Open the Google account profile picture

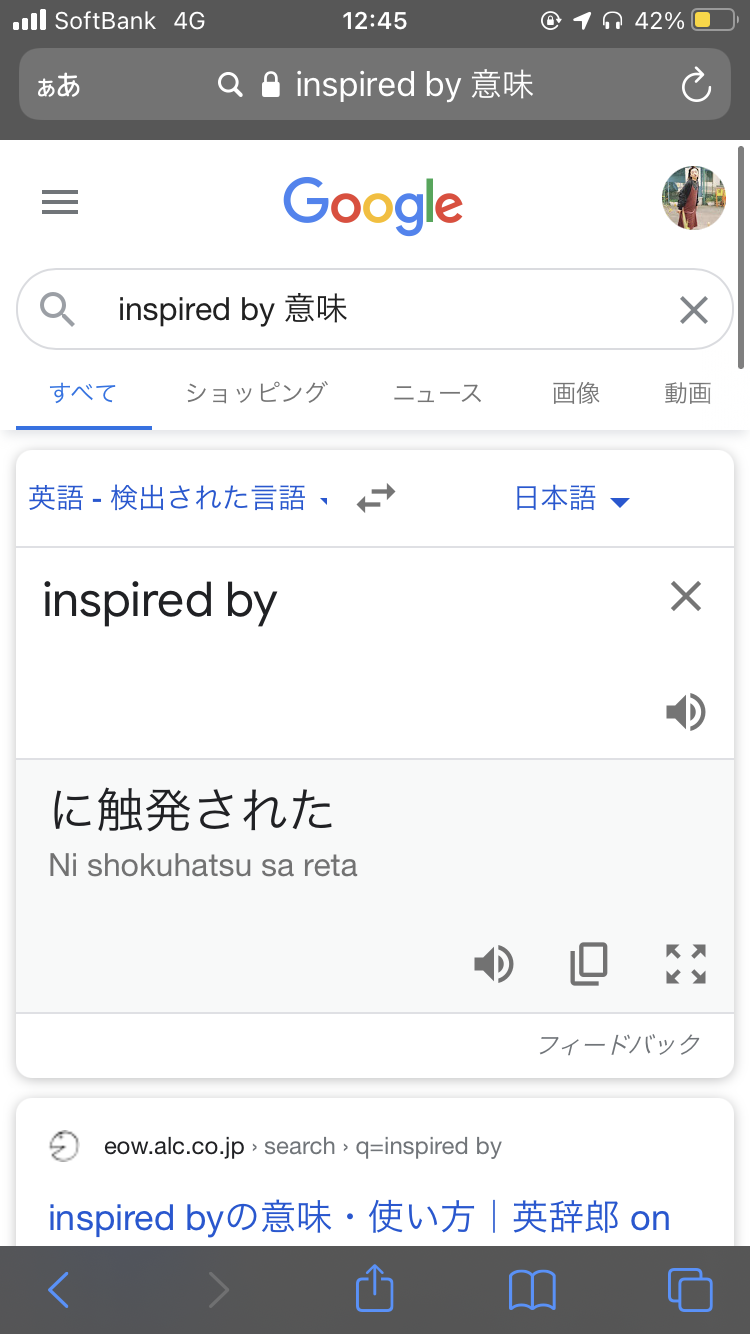(x=693, y=199)
